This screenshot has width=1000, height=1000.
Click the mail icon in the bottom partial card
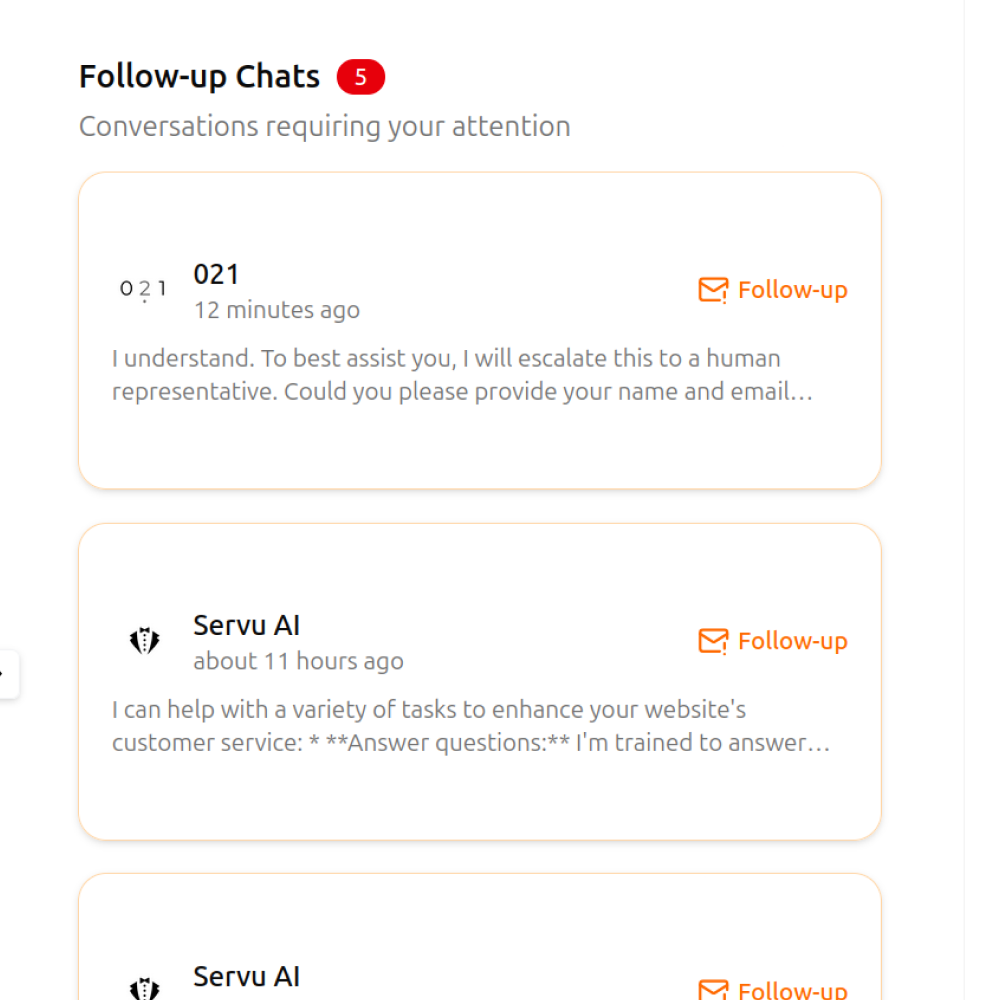[x=713, y=990]
